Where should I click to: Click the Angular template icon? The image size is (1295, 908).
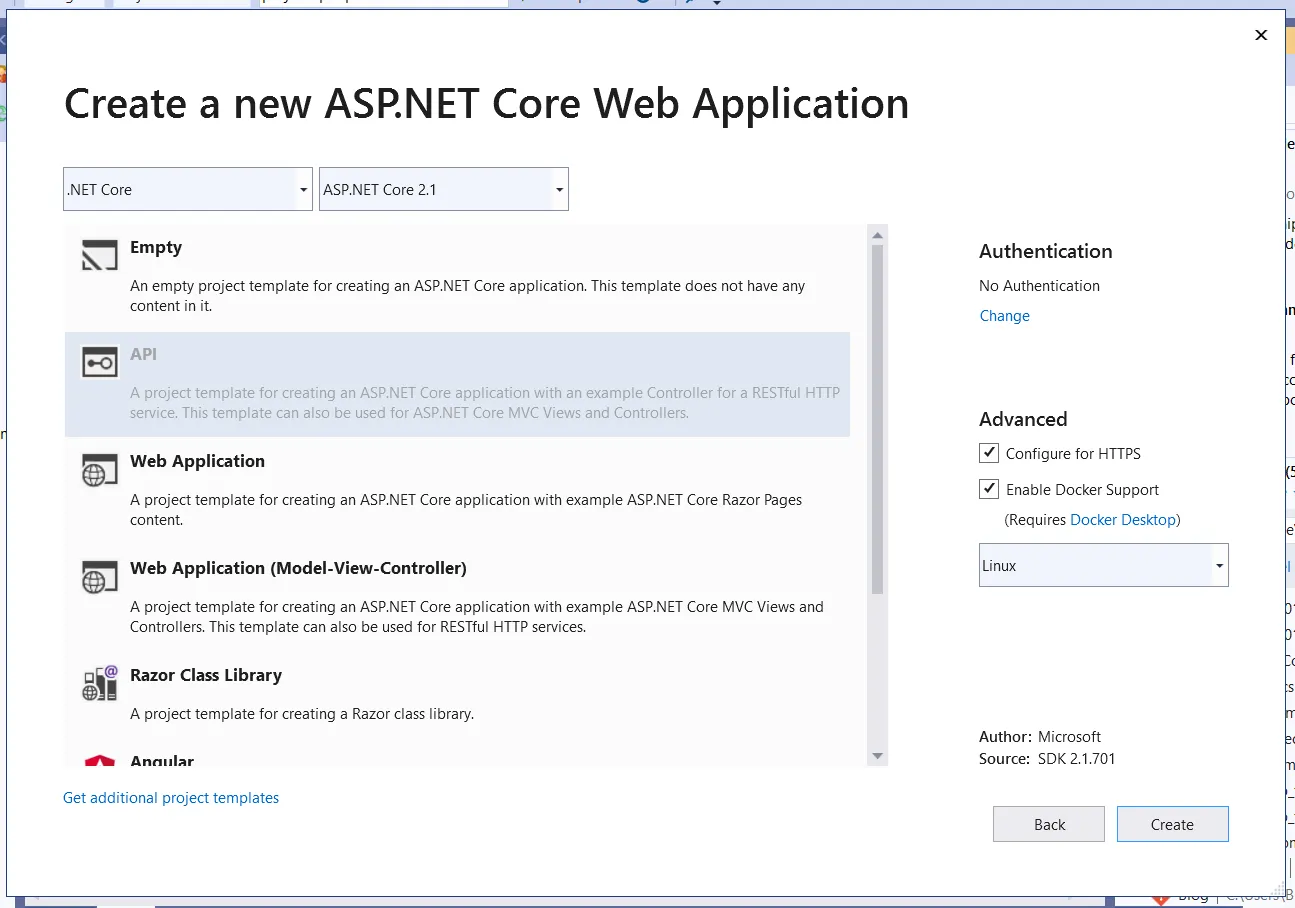[100, 761]
